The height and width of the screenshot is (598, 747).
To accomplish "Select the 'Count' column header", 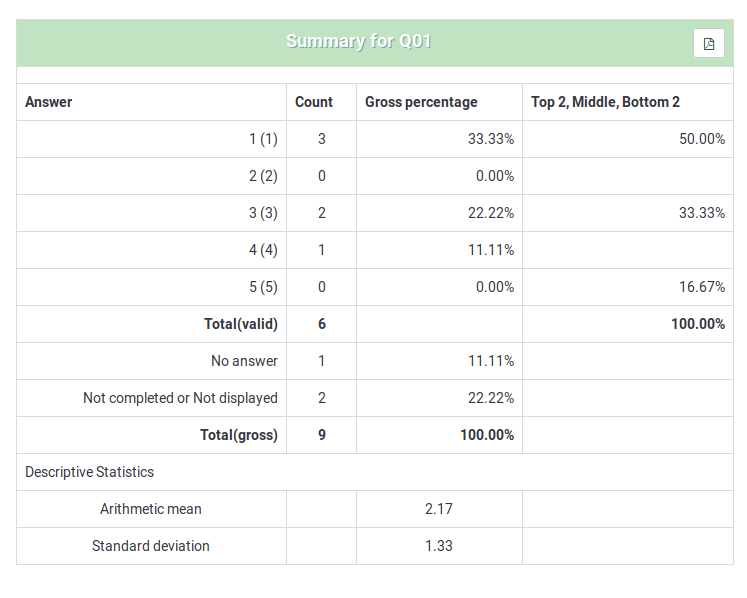I will coord(314,102).
